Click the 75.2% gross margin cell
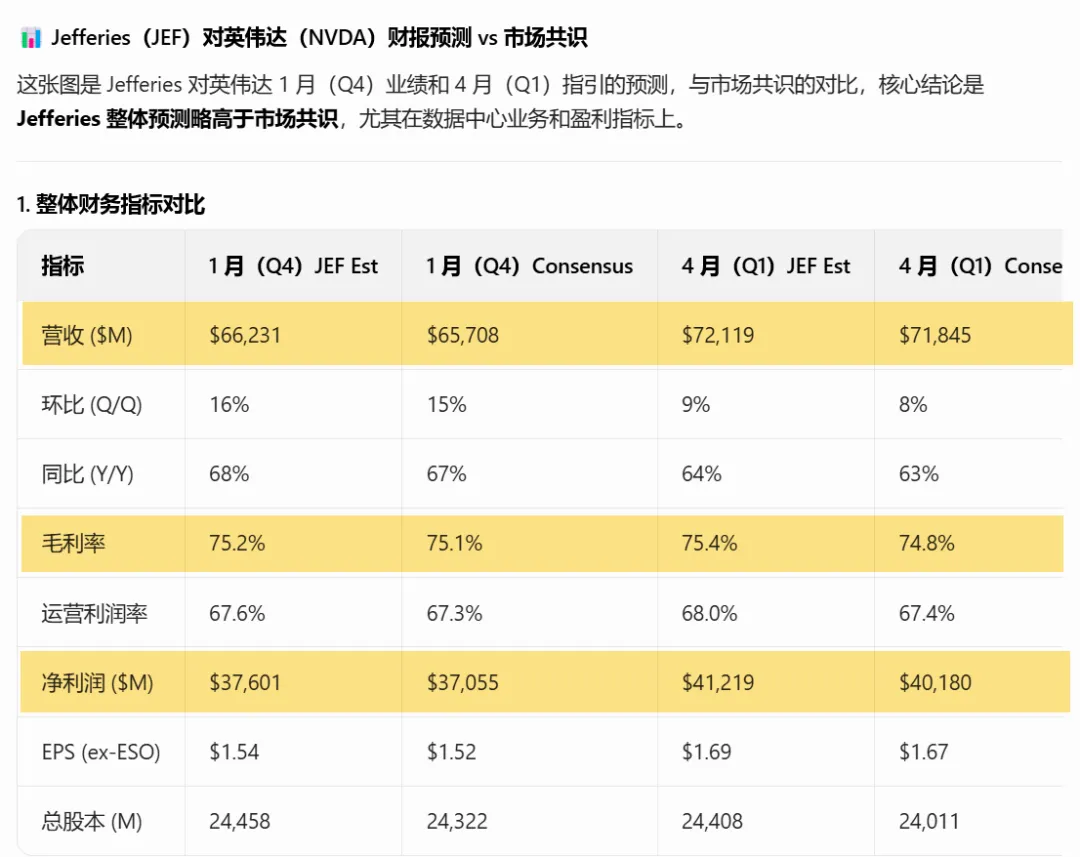The image size is (1080, 857). (237, 544)
